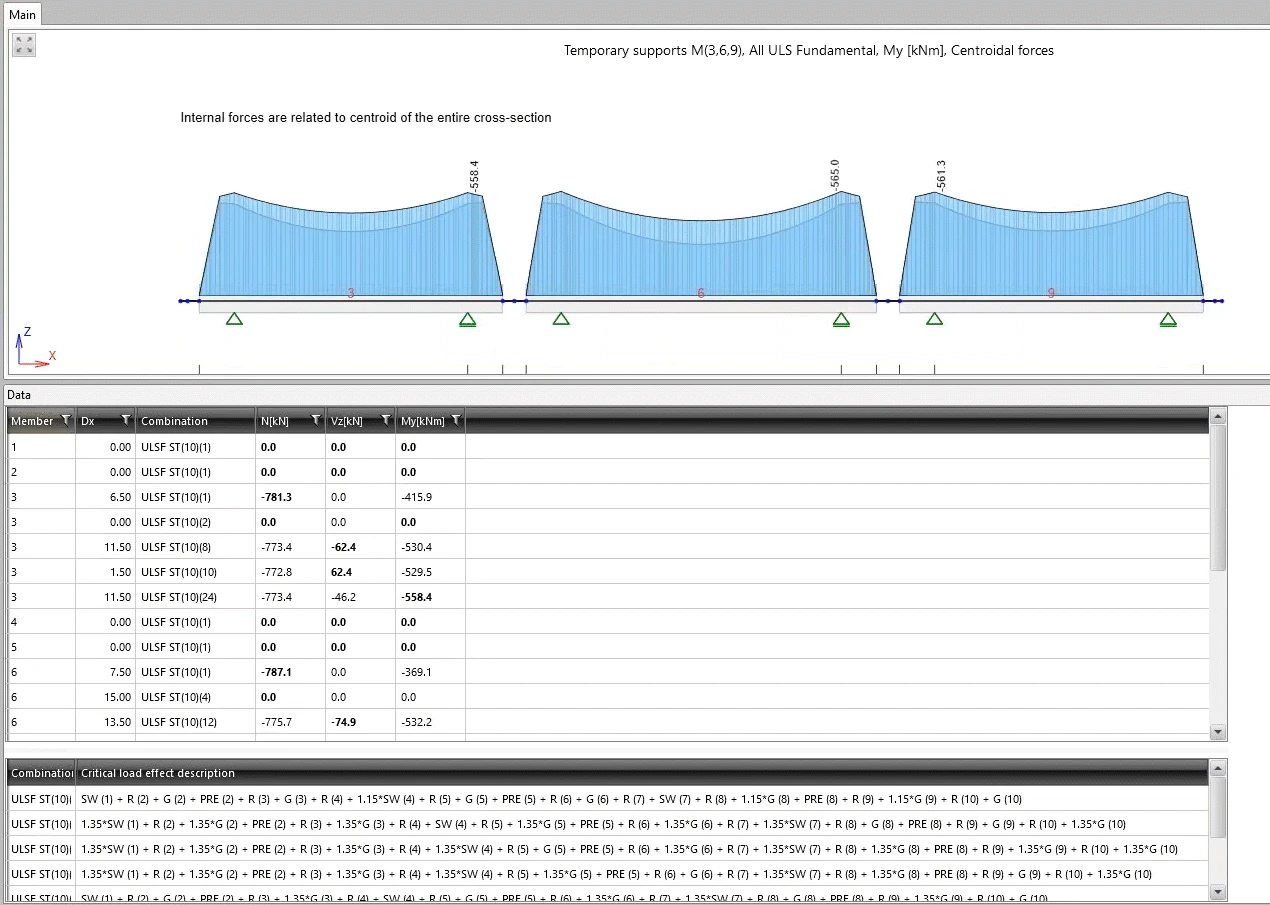Image resolution: width=1270 pixels, height=905 pixels.
Task: Click the -565.0 moment label on diagram
Action: coord(835,174)
